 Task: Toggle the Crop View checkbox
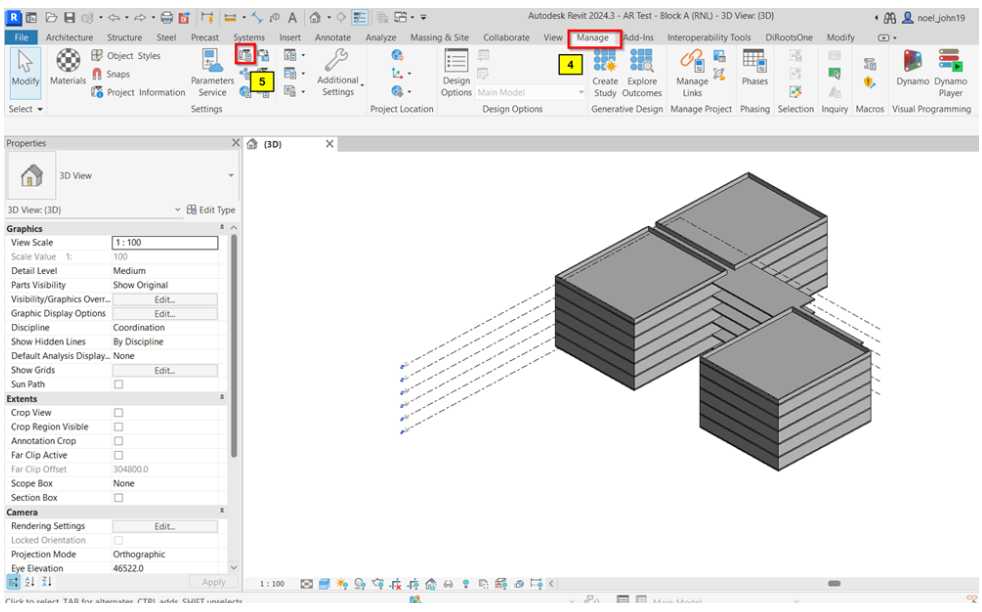point(119,412)
